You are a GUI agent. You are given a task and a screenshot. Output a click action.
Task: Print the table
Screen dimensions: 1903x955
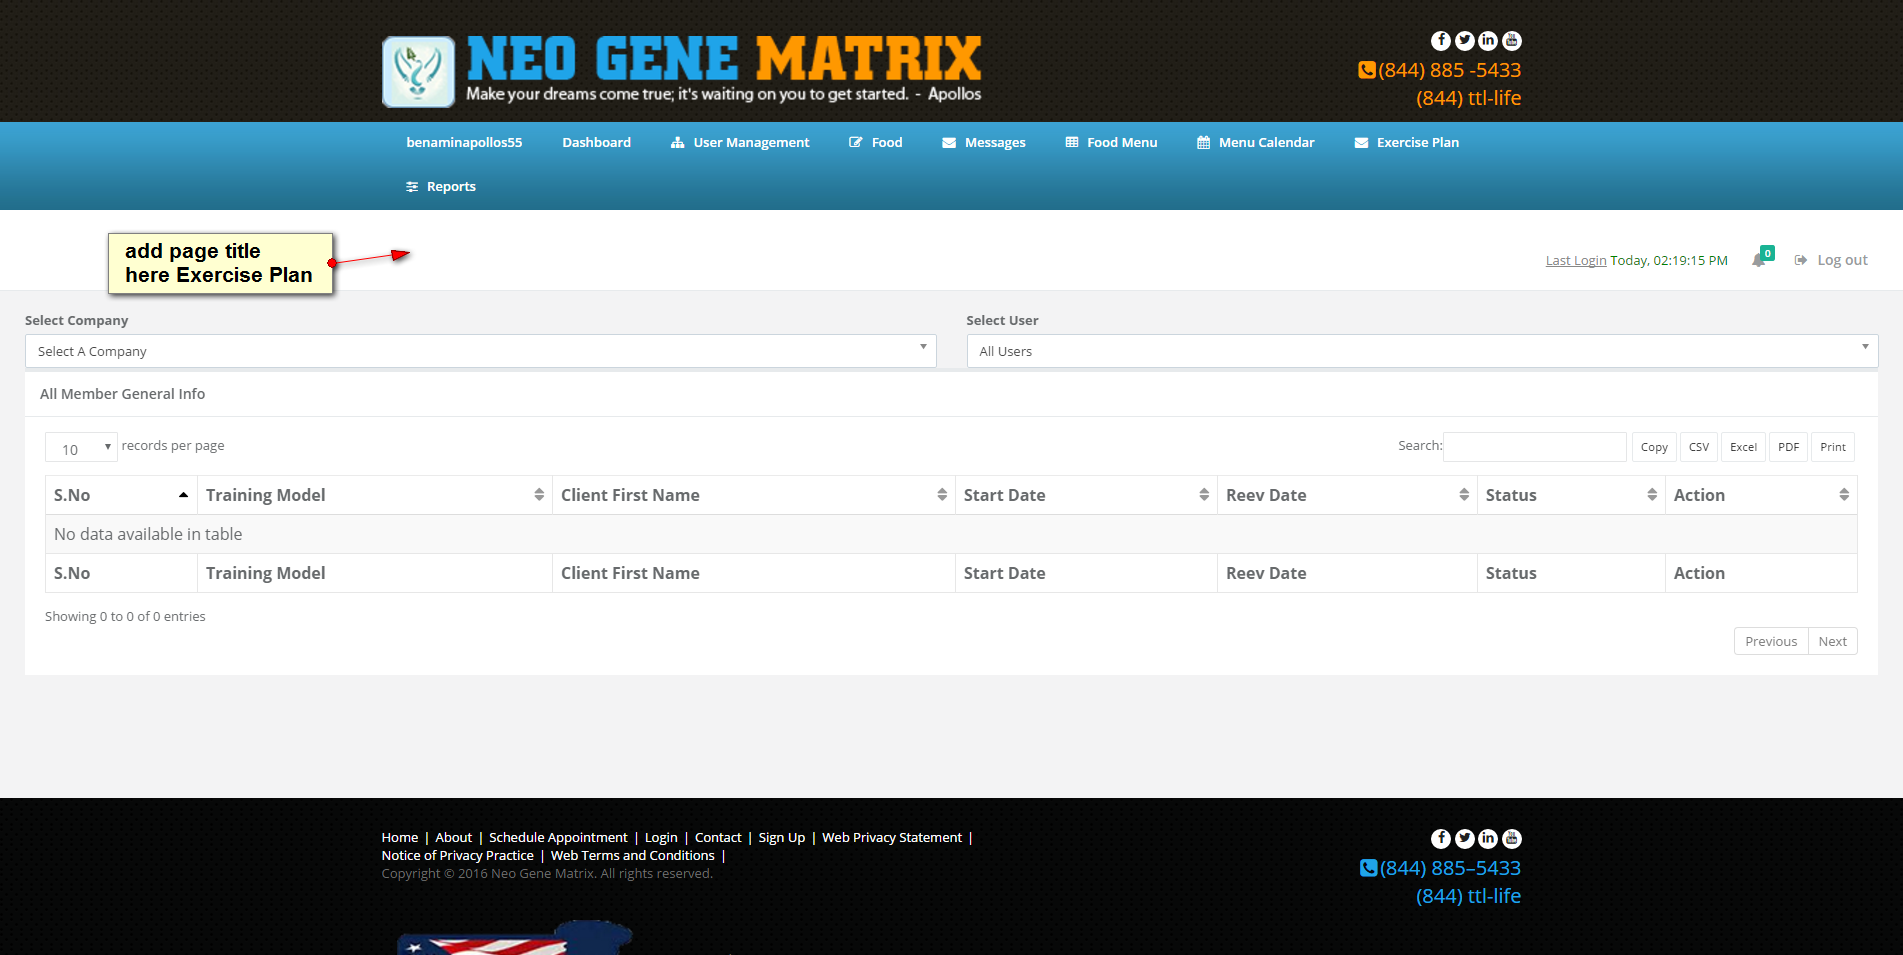[1833, 447]
